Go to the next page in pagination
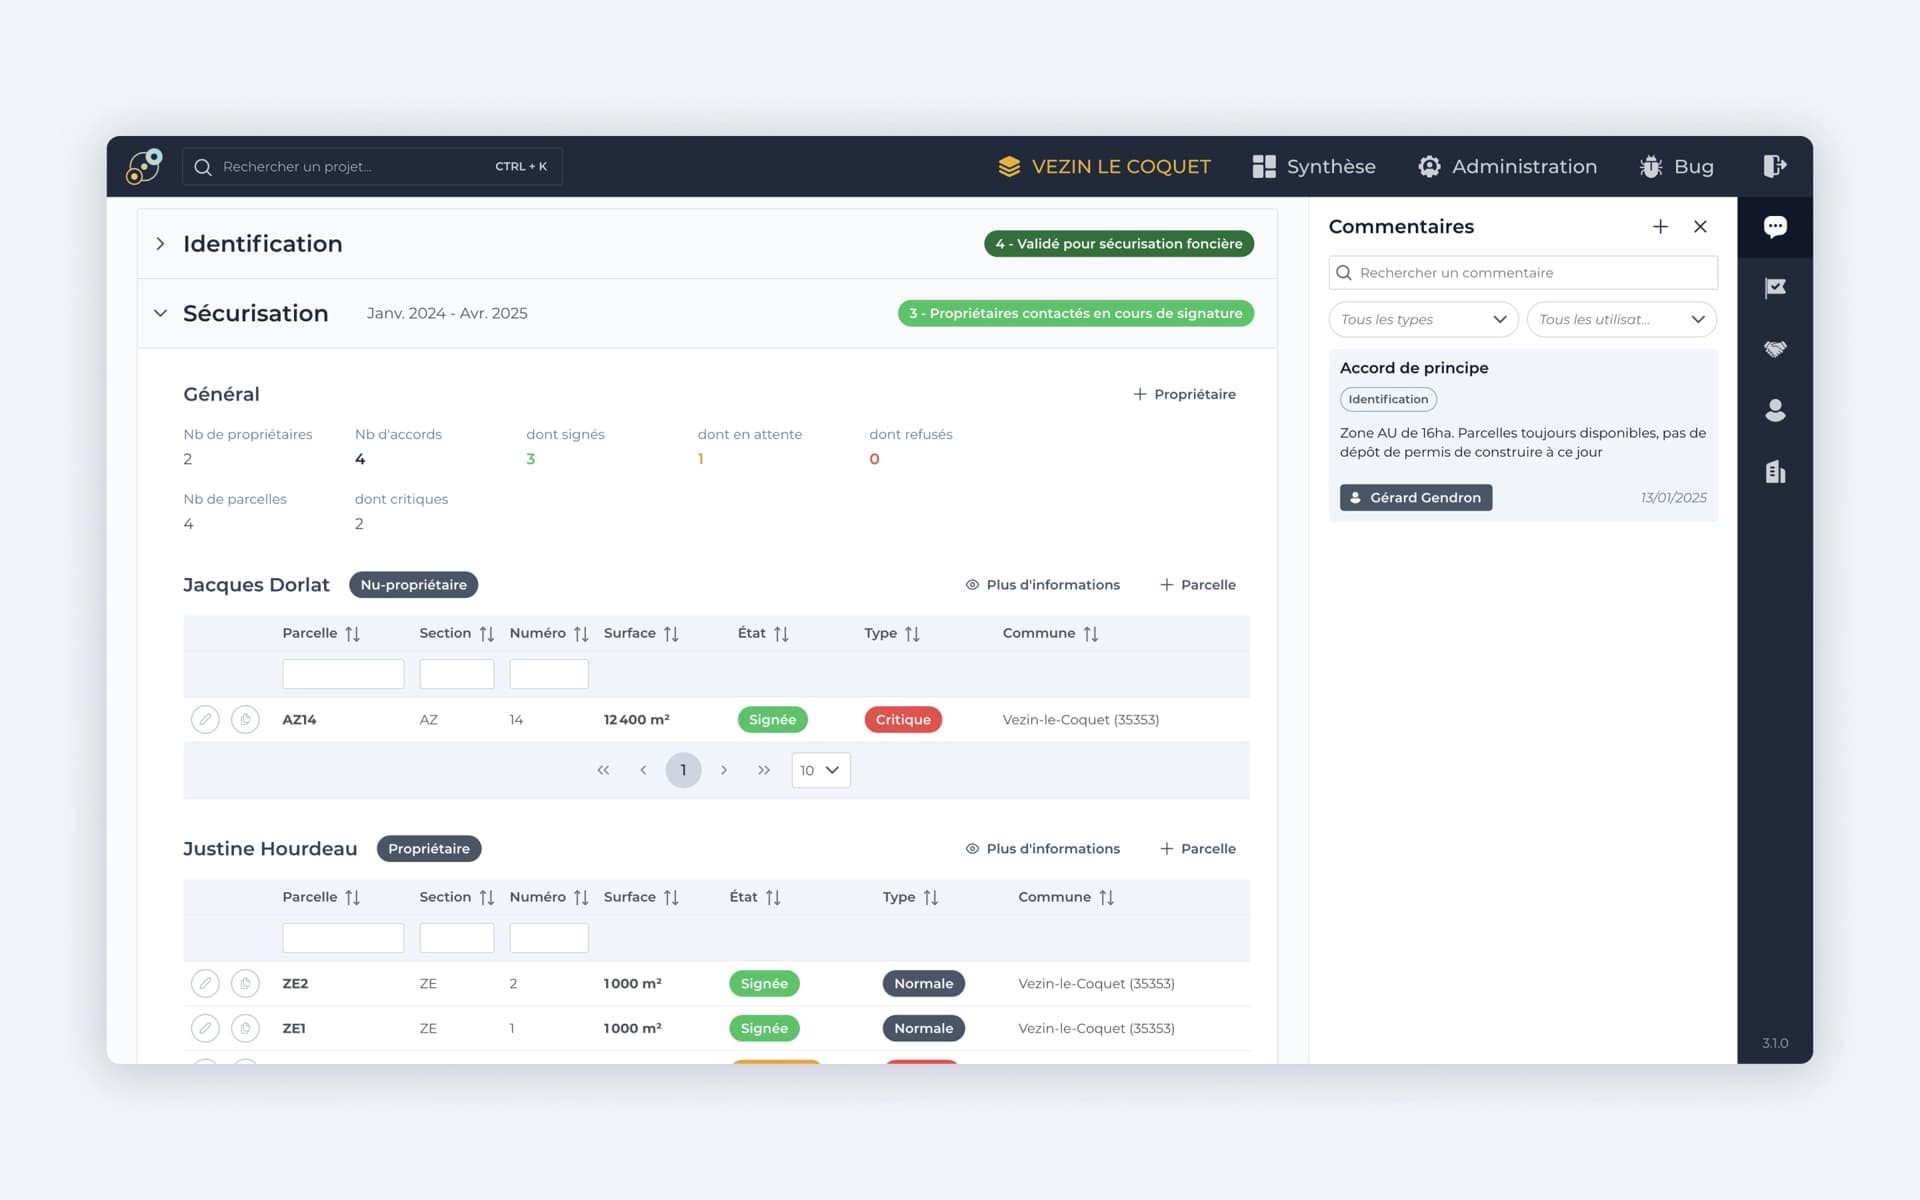The width and height of the screenshot is (1920, 1200). 724,770
